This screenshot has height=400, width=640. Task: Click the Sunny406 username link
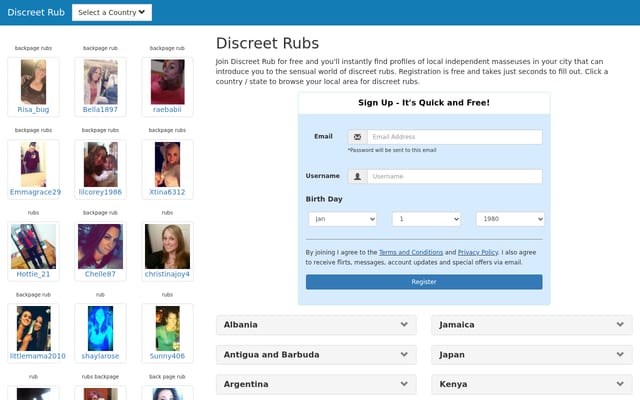(167, 356)
